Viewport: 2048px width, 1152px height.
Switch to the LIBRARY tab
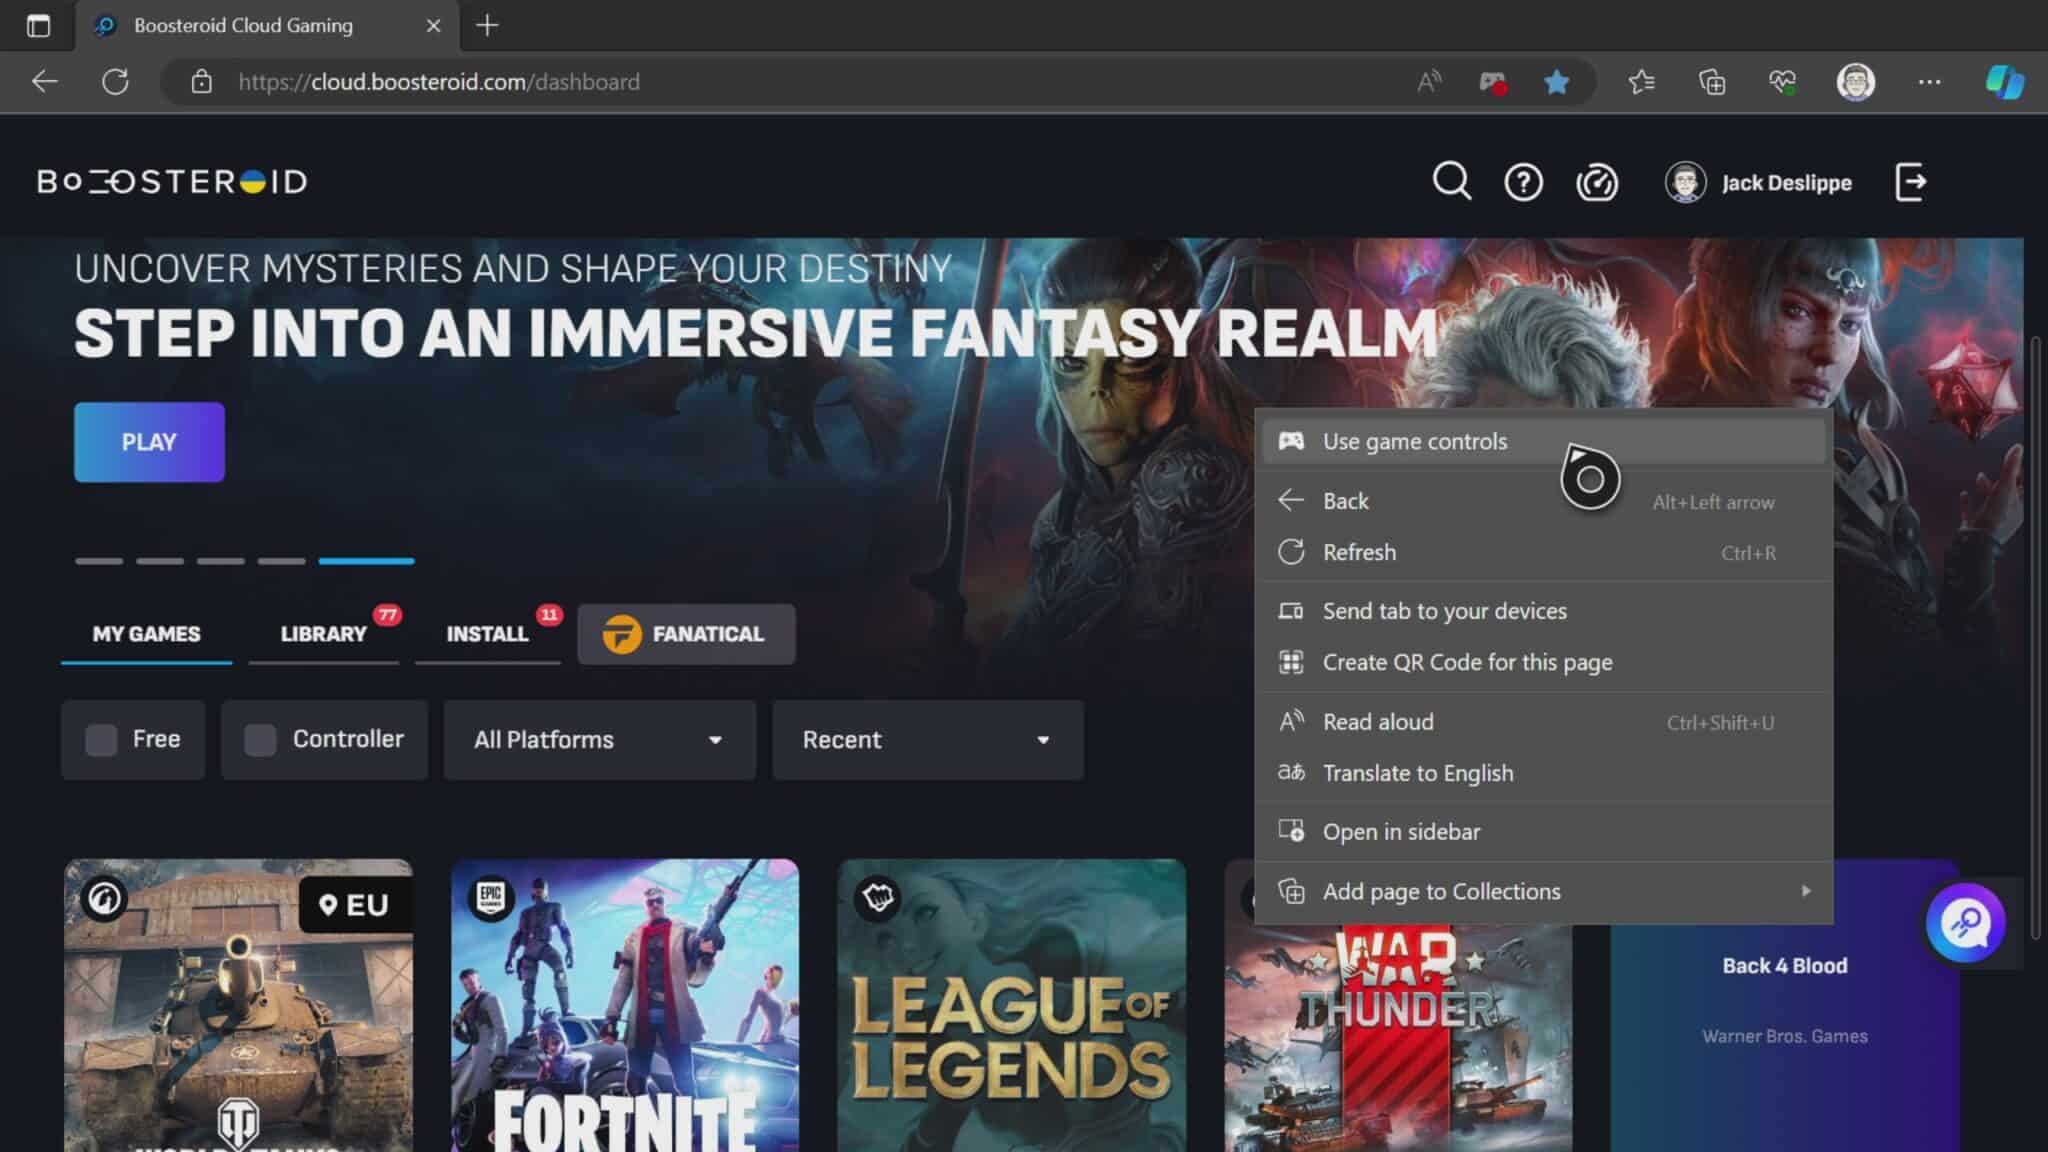point(322,632)
